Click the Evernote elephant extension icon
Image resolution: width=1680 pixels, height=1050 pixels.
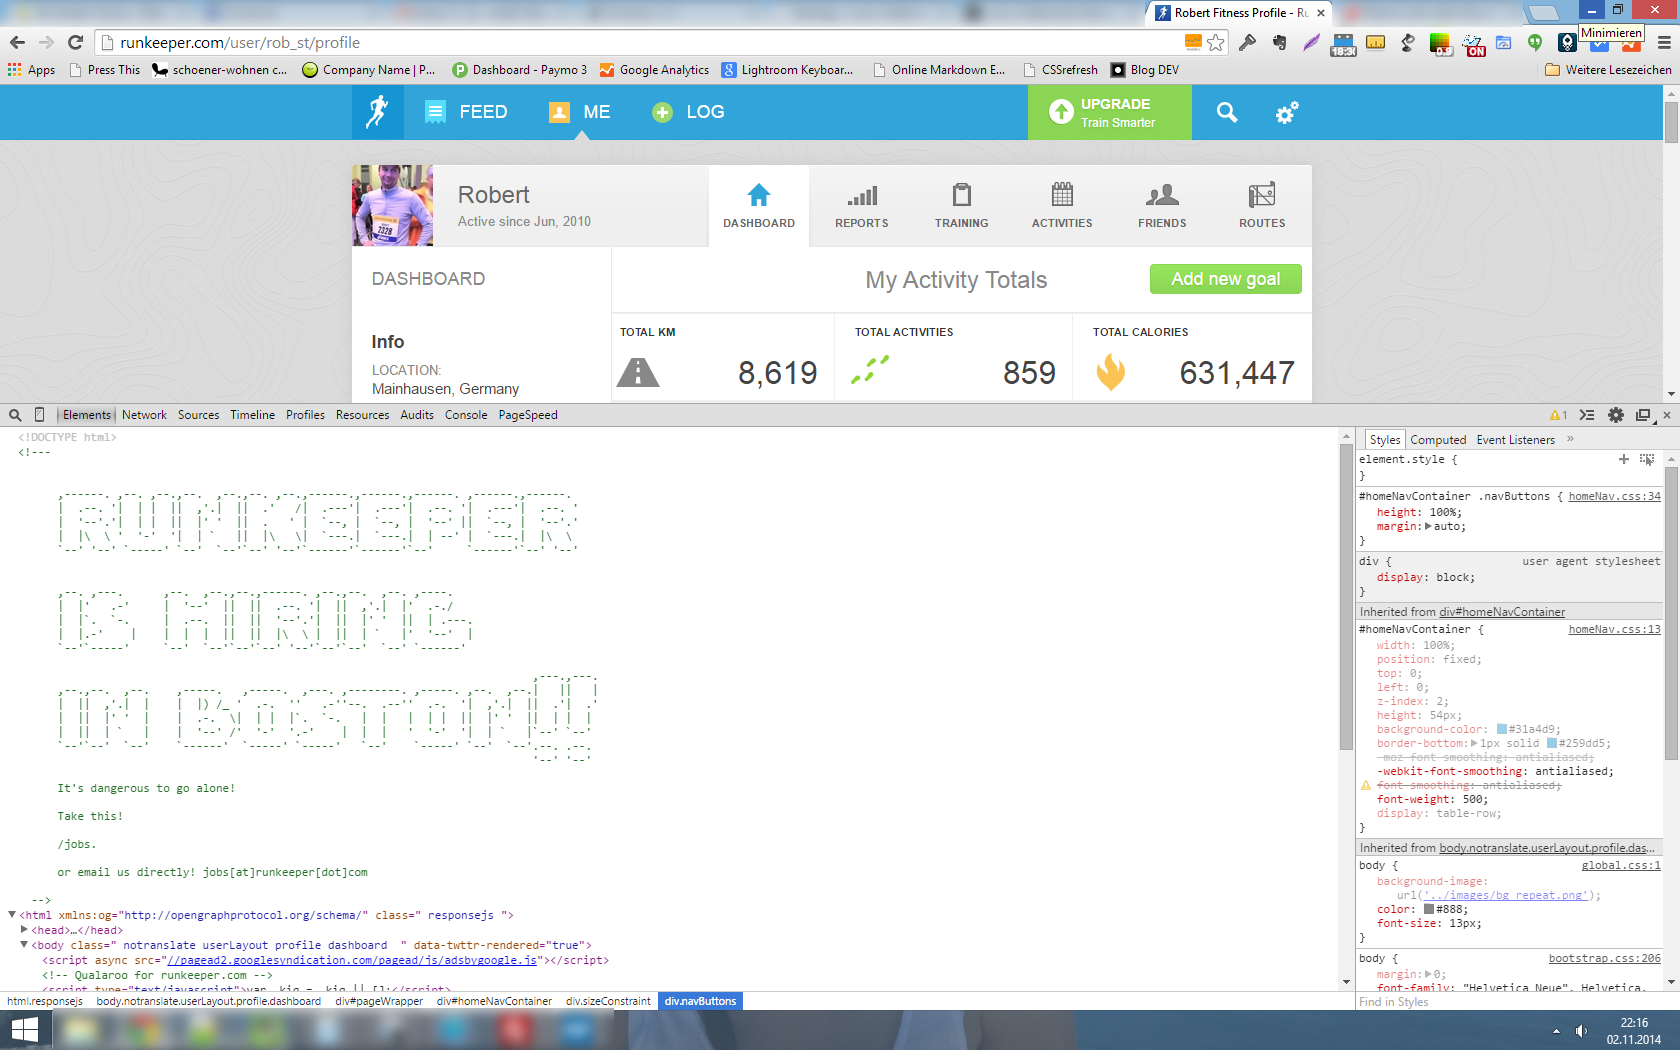(x=1279, y=42)
